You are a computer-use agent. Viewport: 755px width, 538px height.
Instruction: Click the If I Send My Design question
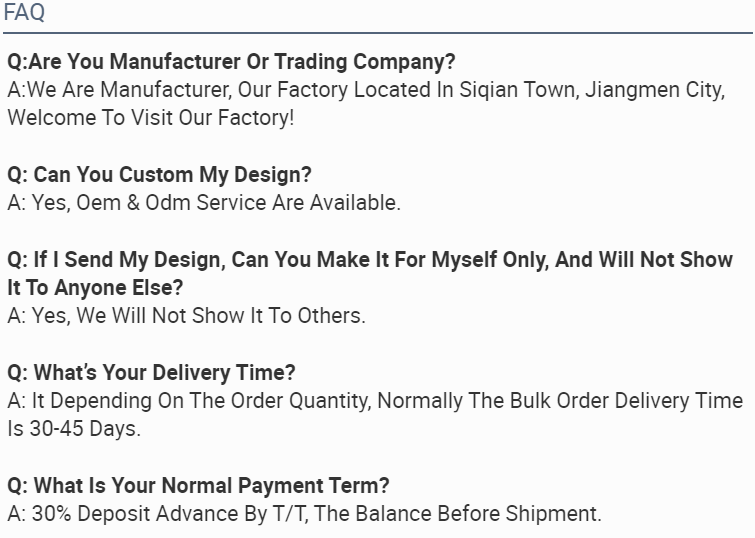pyautogui.click(x=370, y=259)
